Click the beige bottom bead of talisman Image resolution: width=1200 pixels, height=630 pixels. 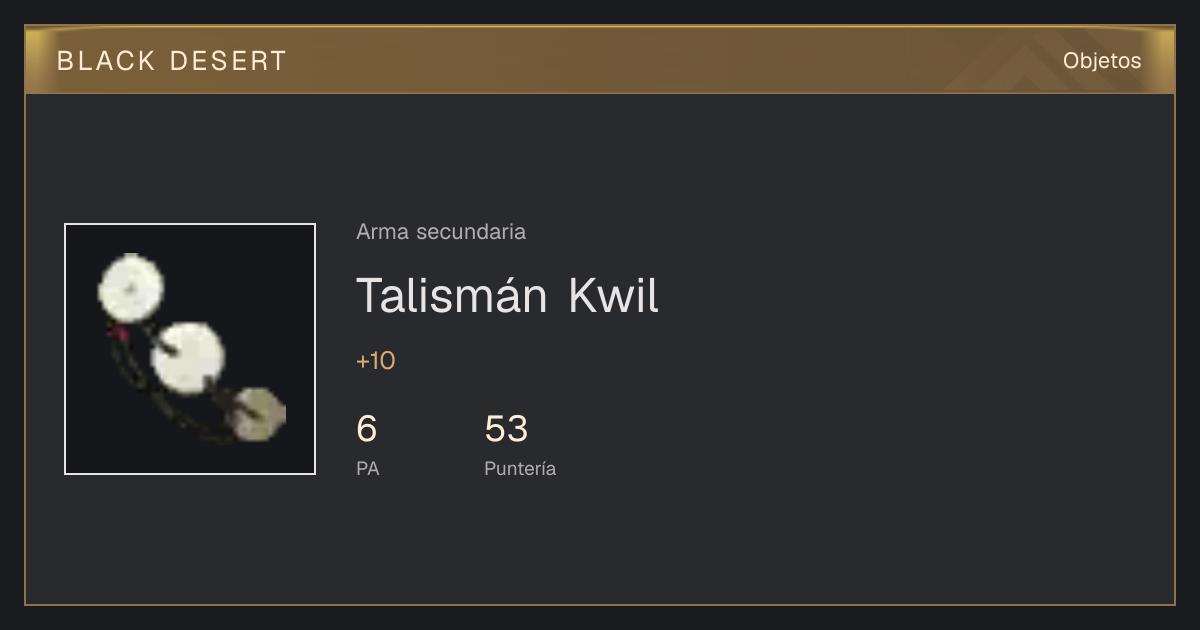coord(258,414)
